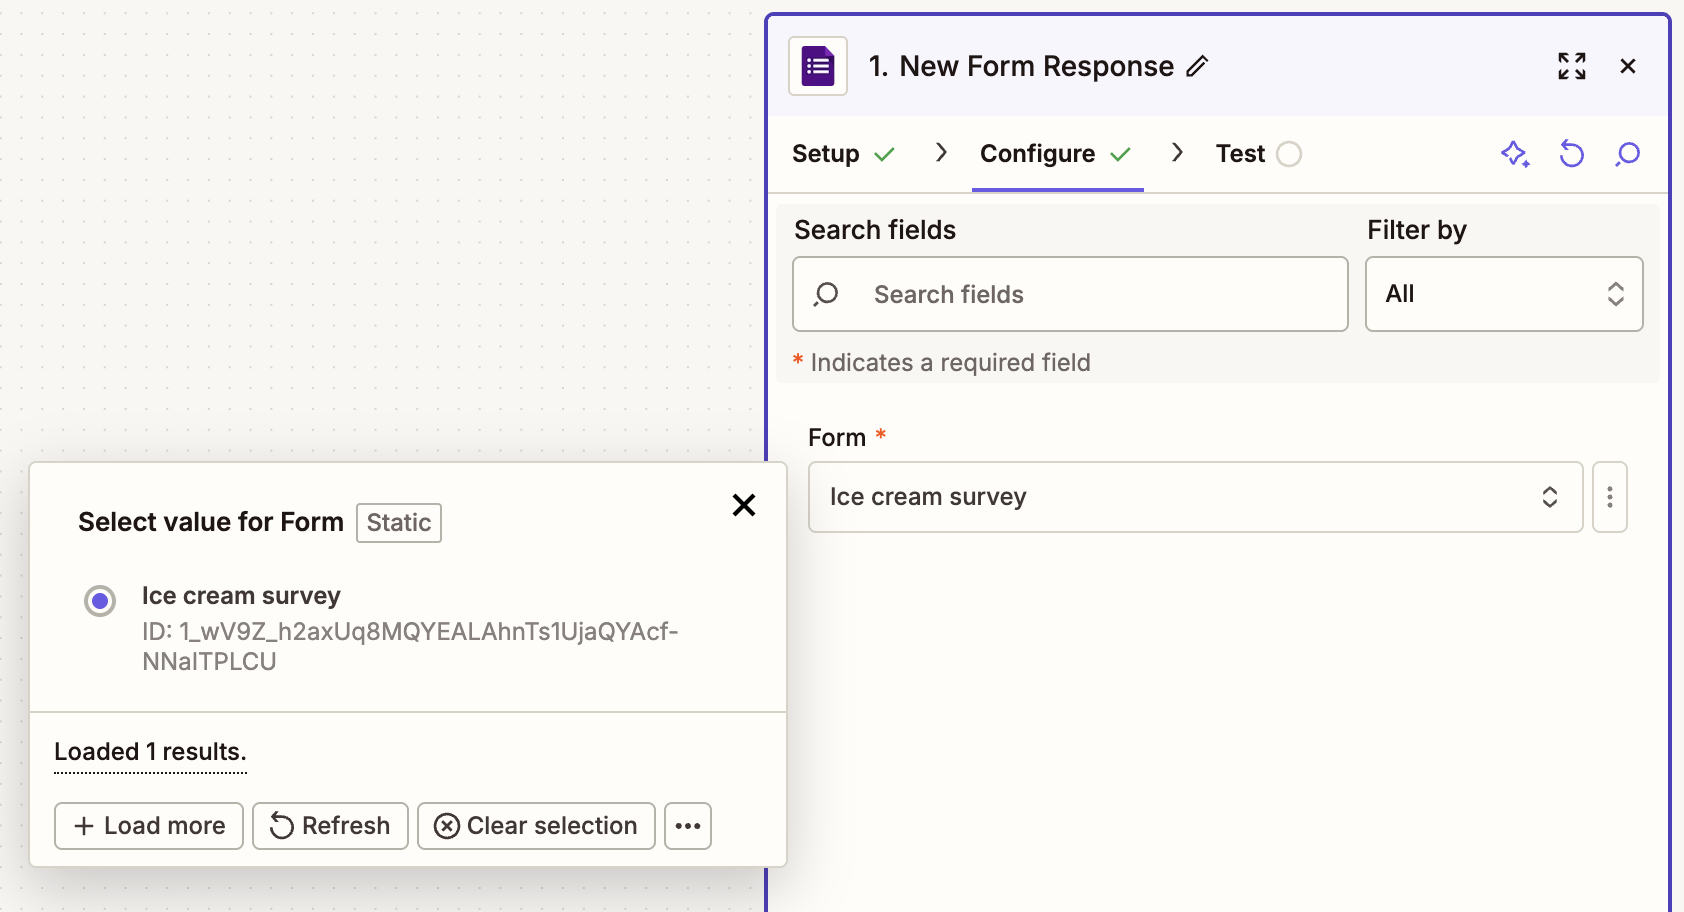Click Clear selection in the dialog
Image resolution: width=1684 pixels, height=912 pixels.
[x=536, y=825]
